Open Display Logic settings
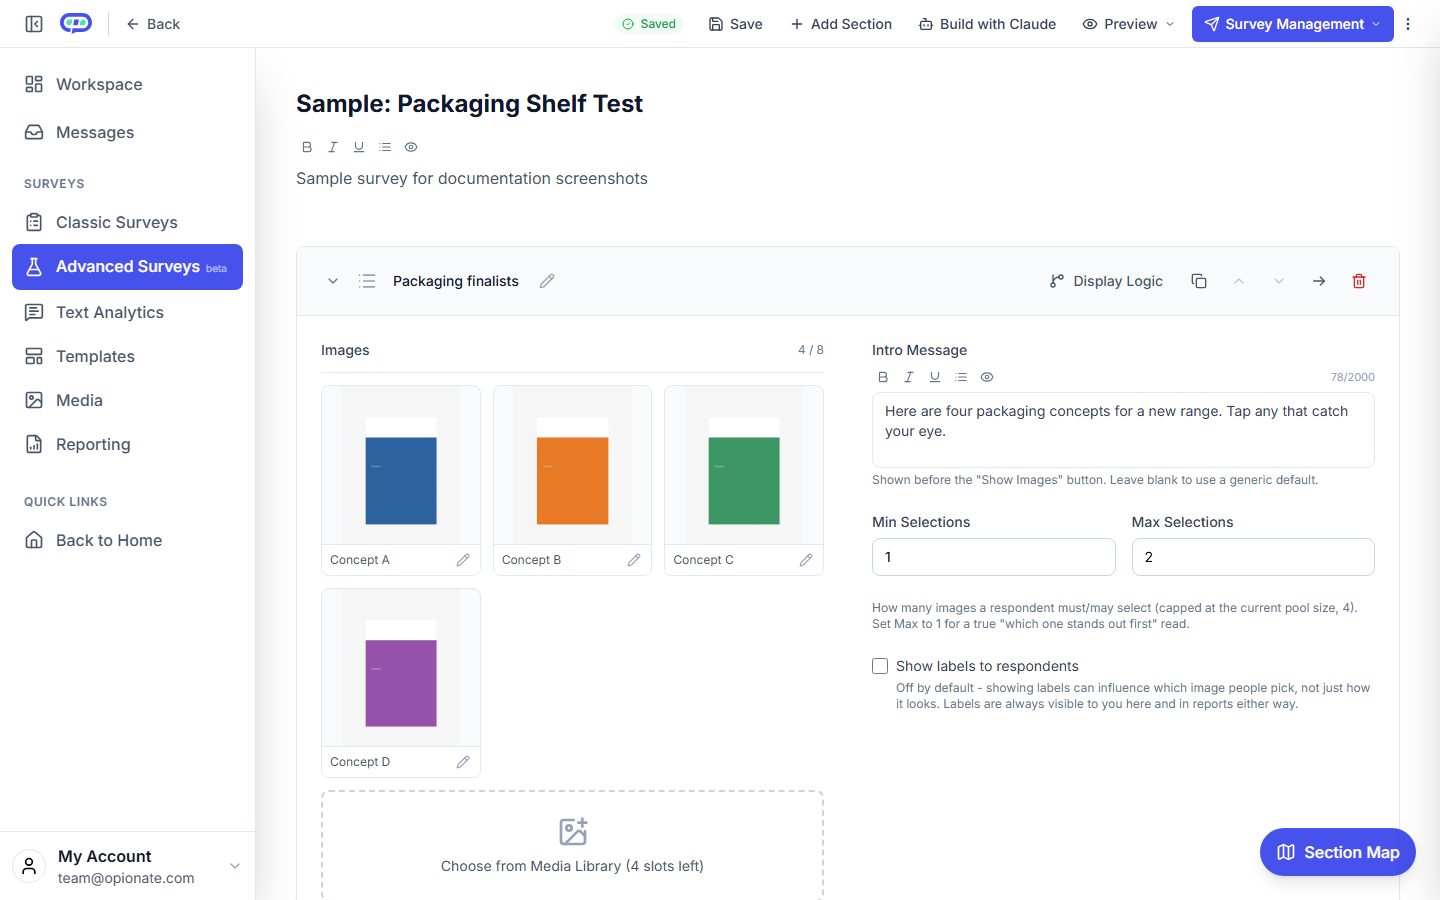 (x=1106, y=281)
